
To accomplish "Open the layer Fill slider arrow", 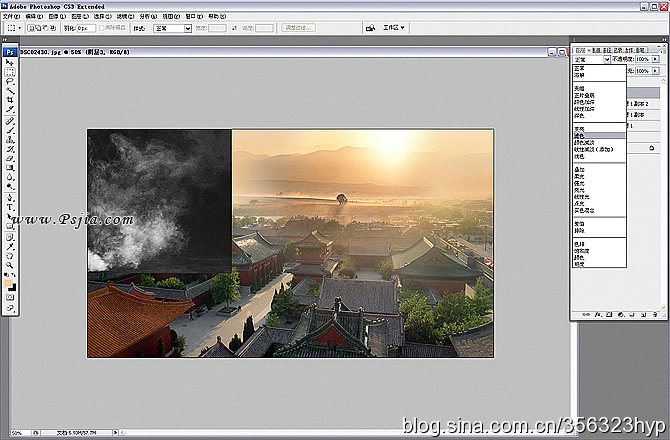I will 655,71.
